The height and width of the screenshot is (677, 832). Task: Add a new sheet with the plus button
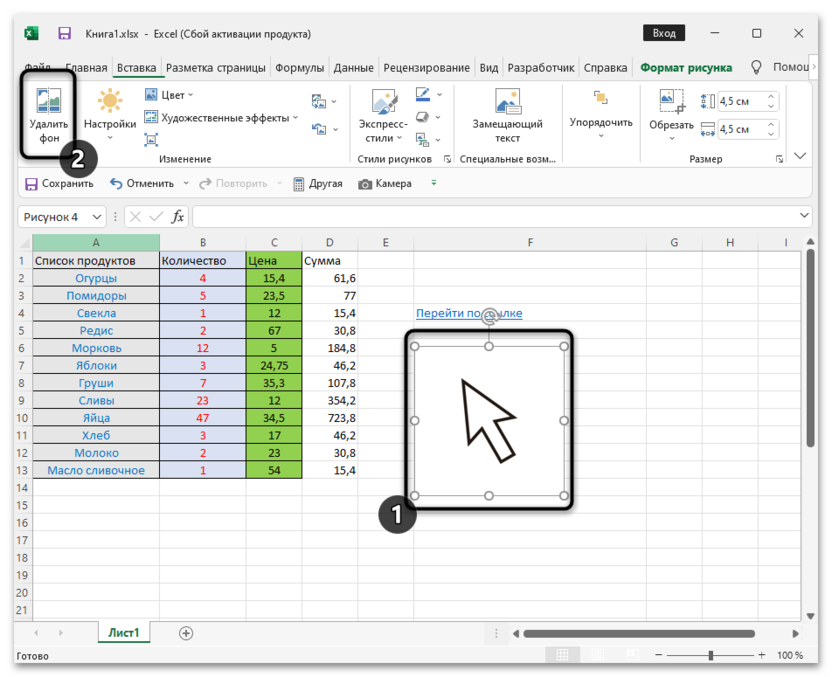[186, 633]
